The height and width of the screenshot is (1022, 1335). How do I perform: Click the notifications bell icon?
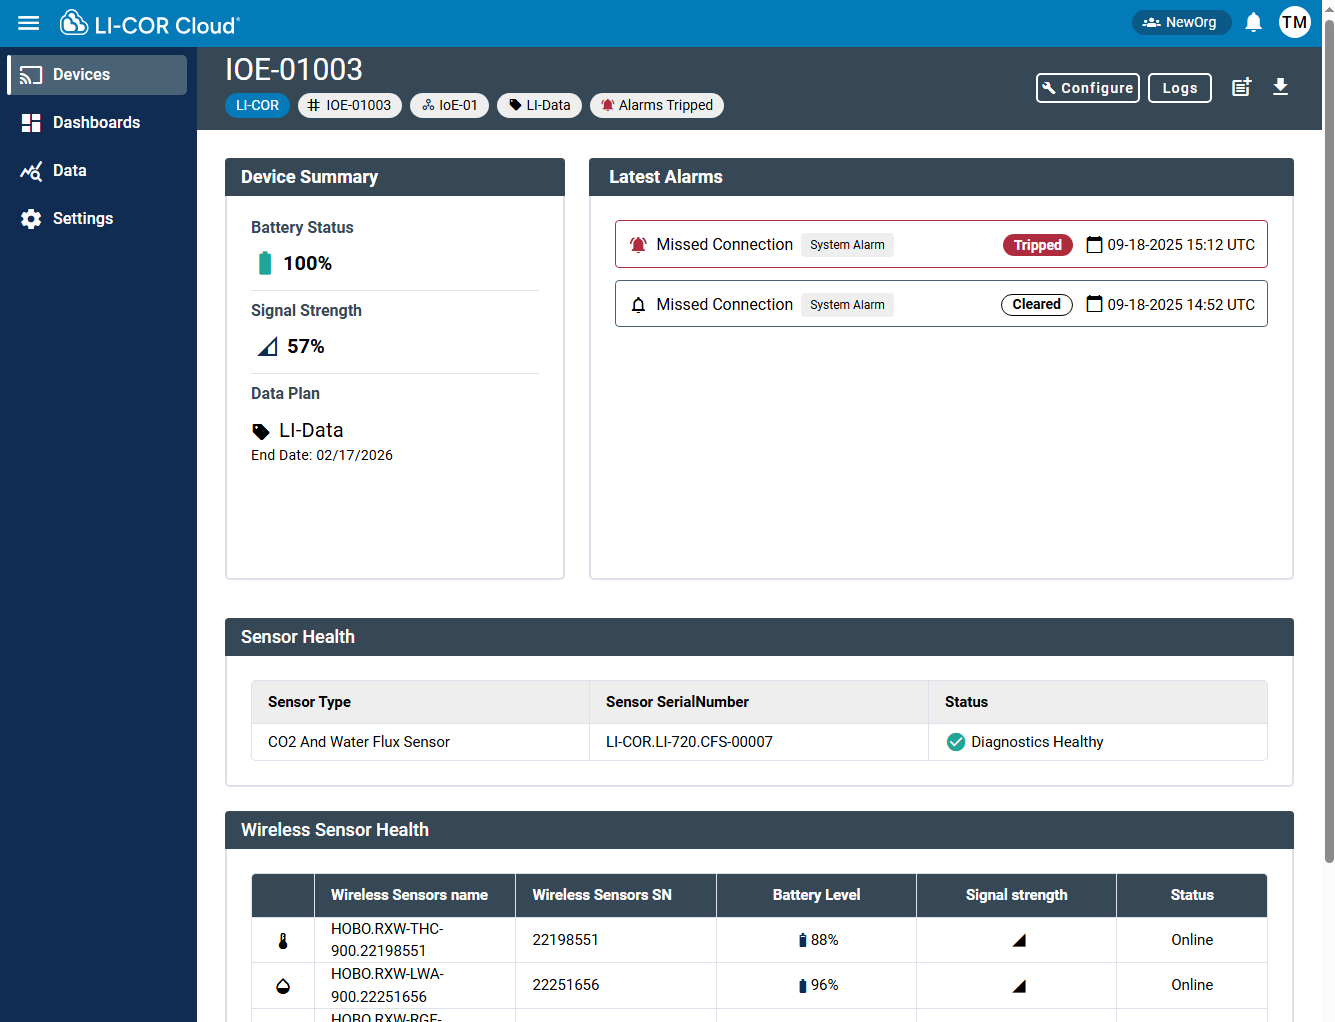1253,22
